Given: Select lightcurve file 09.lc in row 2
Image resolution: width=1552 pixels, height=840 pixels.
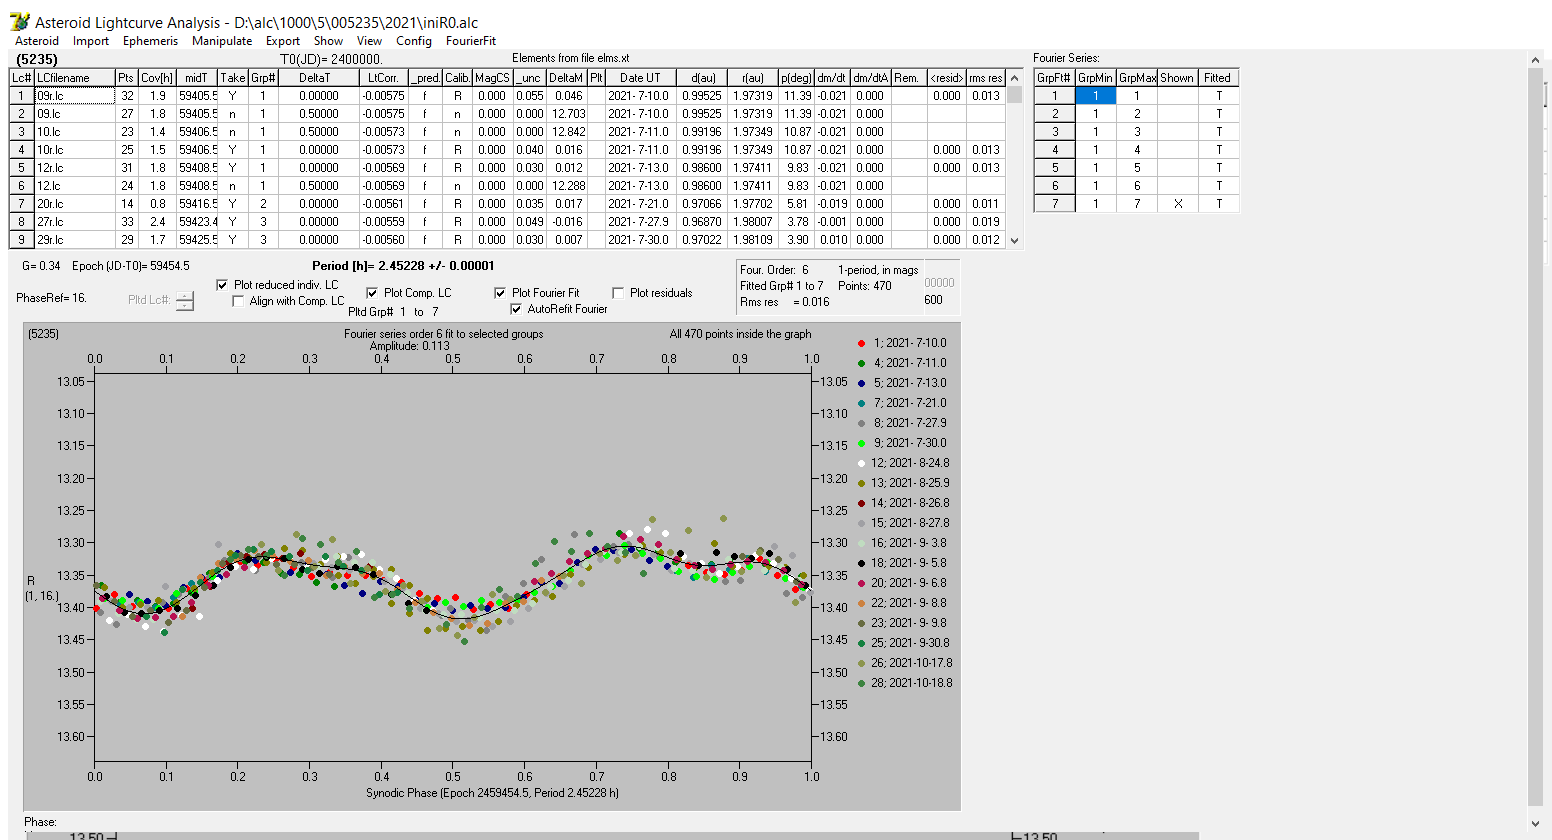Looking at the screenshot, I should 74,114.
